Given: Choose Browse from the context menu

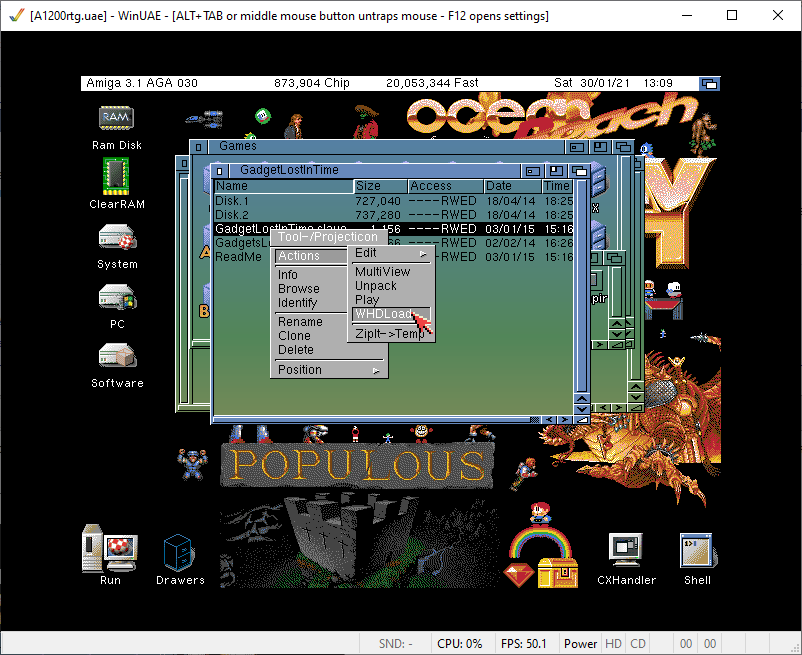Looking at the screenshot, I should pos(311,289).
